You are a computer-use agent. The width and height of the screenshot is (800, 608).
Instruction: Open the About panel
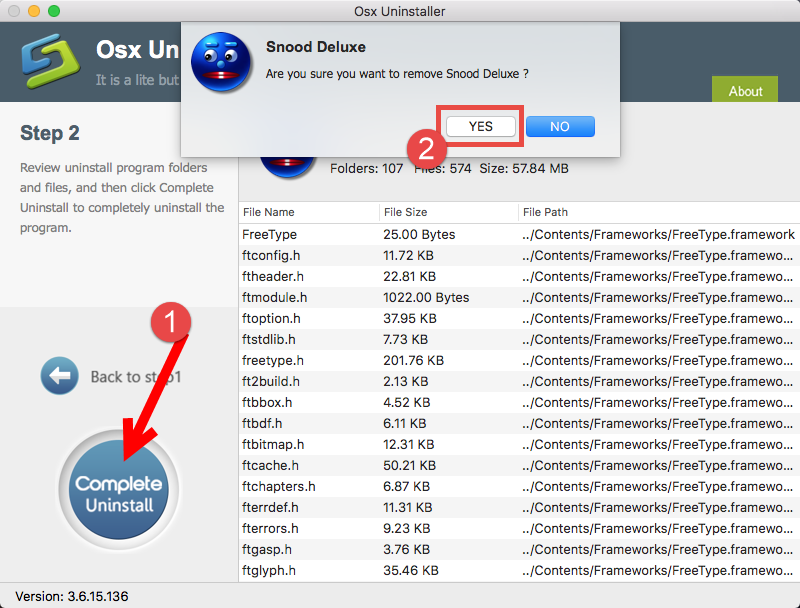[x=744, y=91]
